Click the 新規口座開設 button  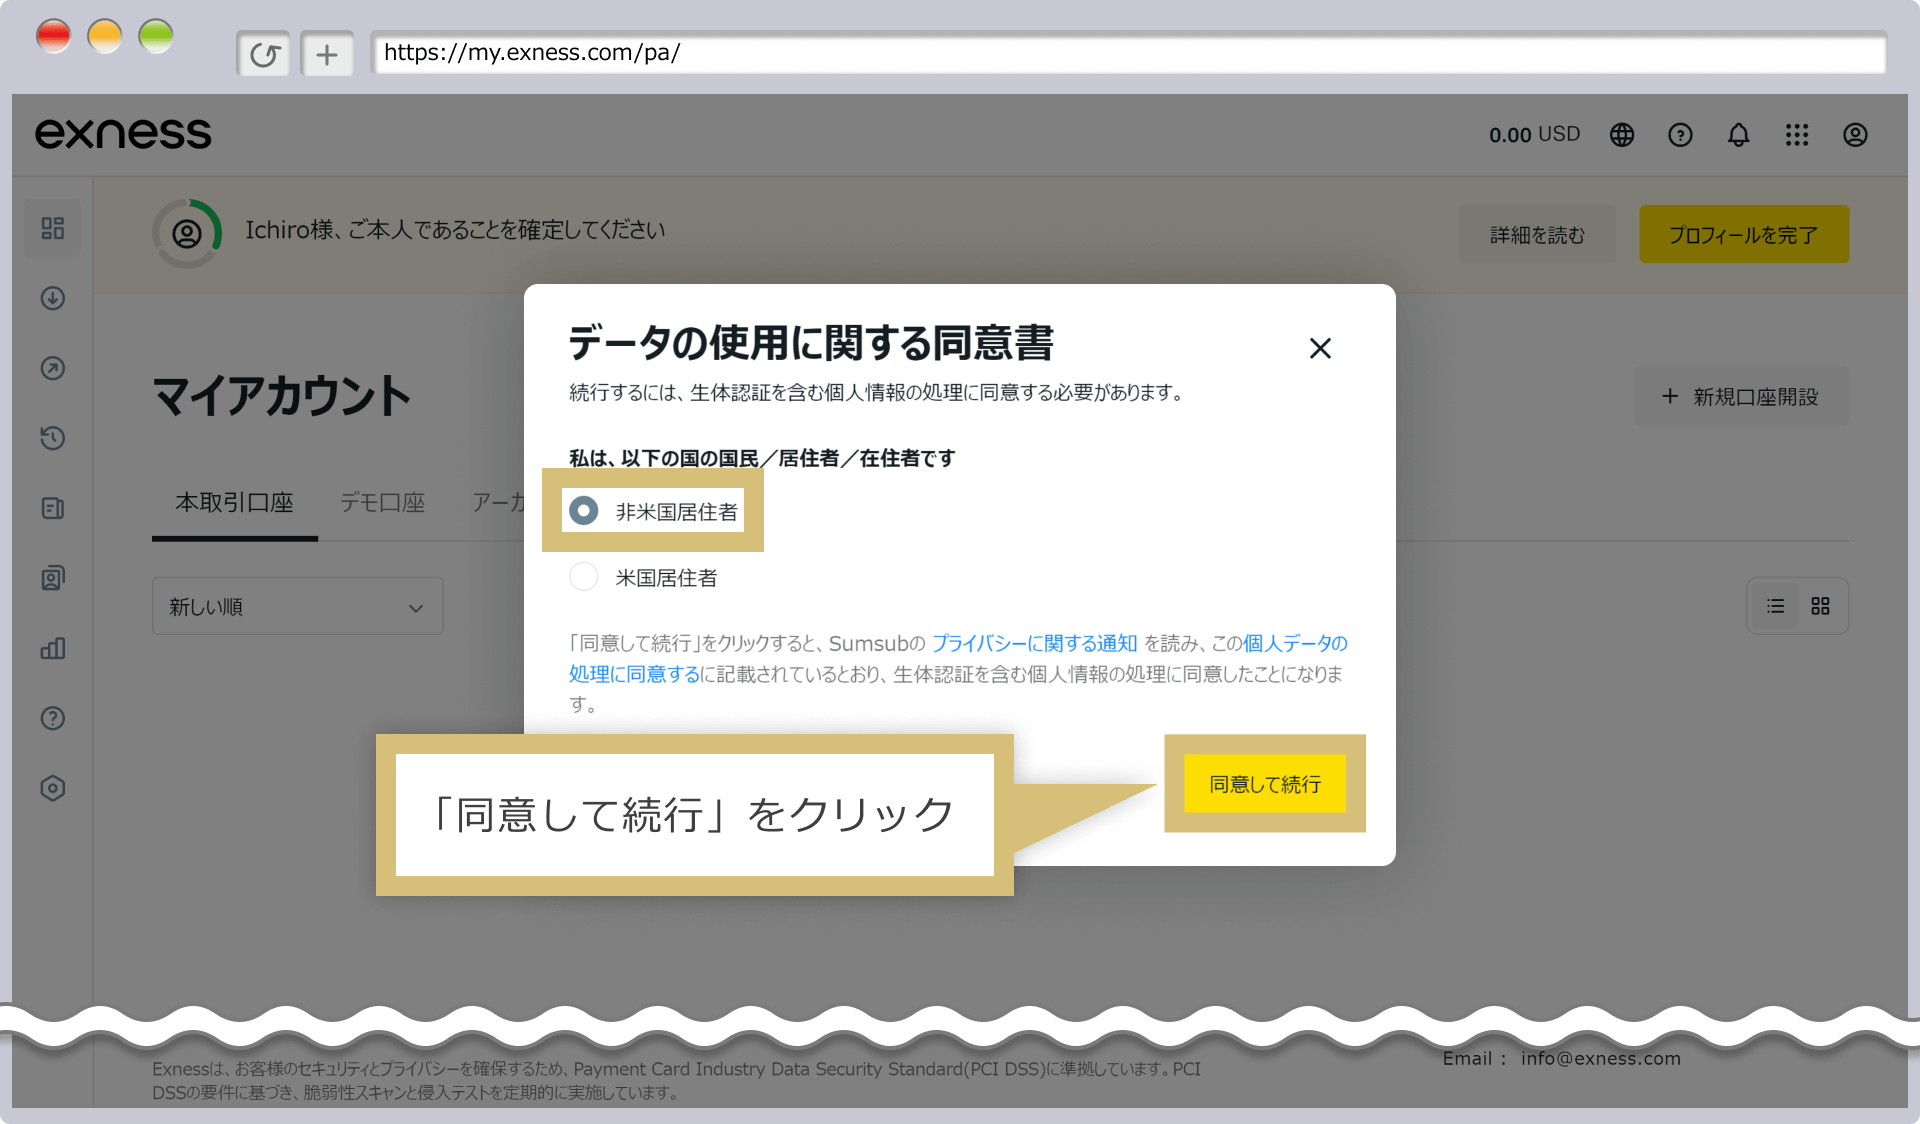tap(1741, 396)
